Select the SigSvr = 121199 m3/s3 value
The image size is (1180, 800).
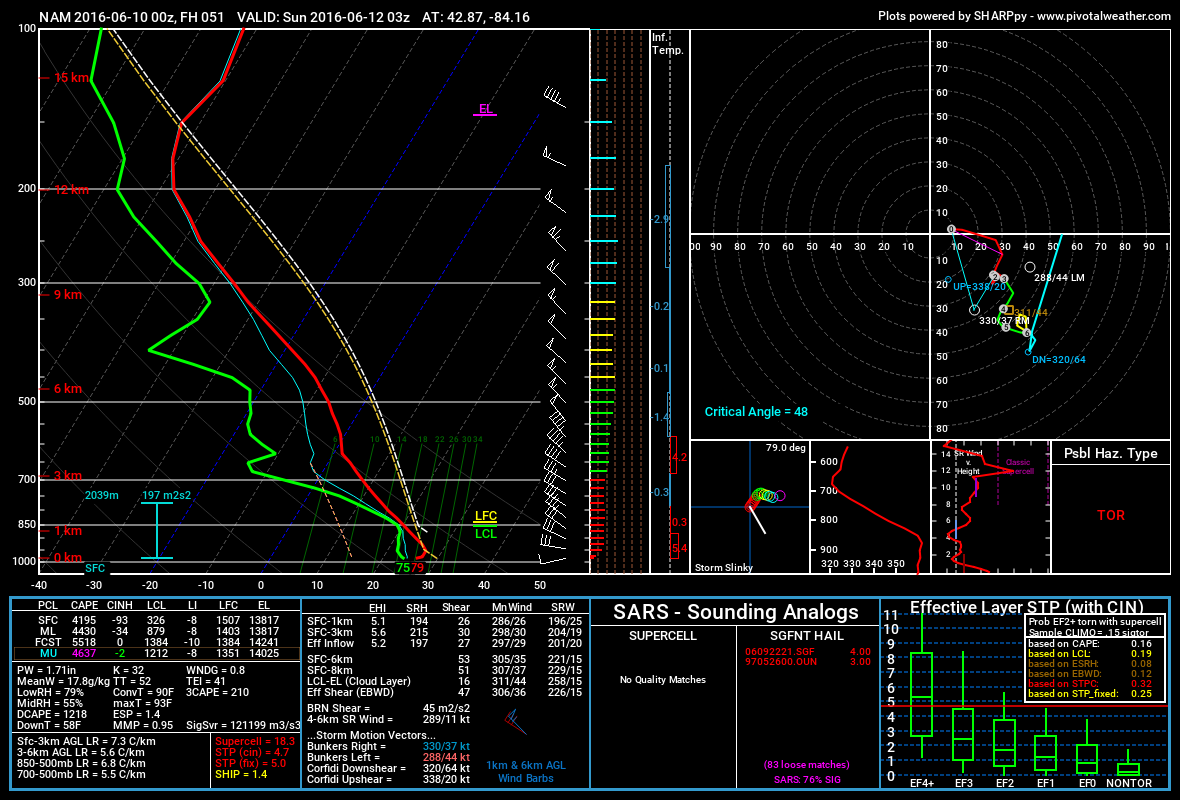[x=244, y=725]
